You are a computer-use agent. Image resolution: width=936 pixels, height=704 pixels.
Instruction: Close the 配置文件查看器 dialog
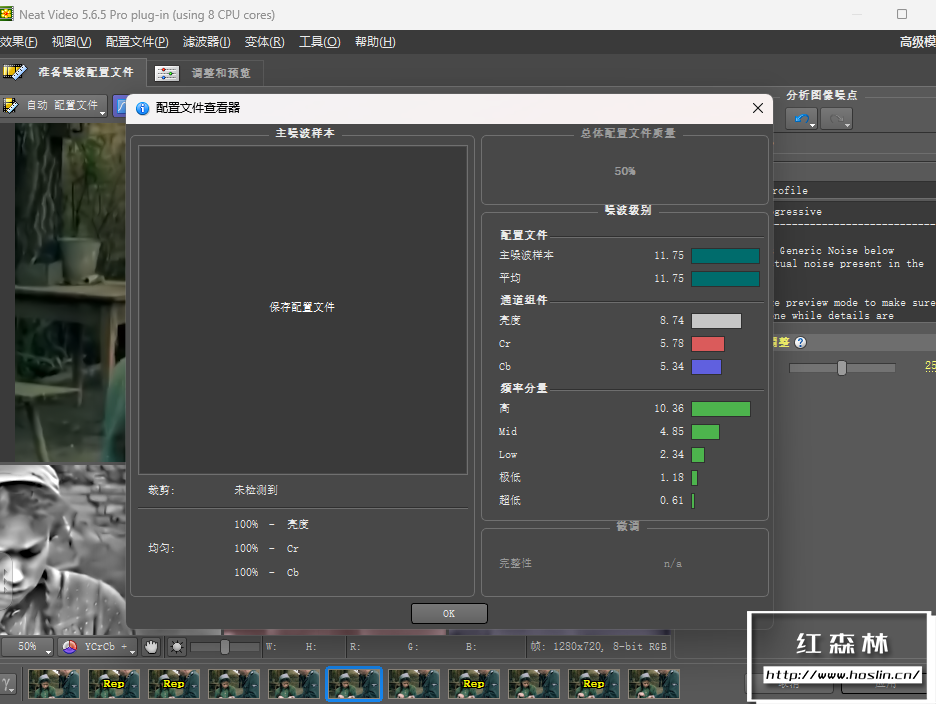point(758,108)
